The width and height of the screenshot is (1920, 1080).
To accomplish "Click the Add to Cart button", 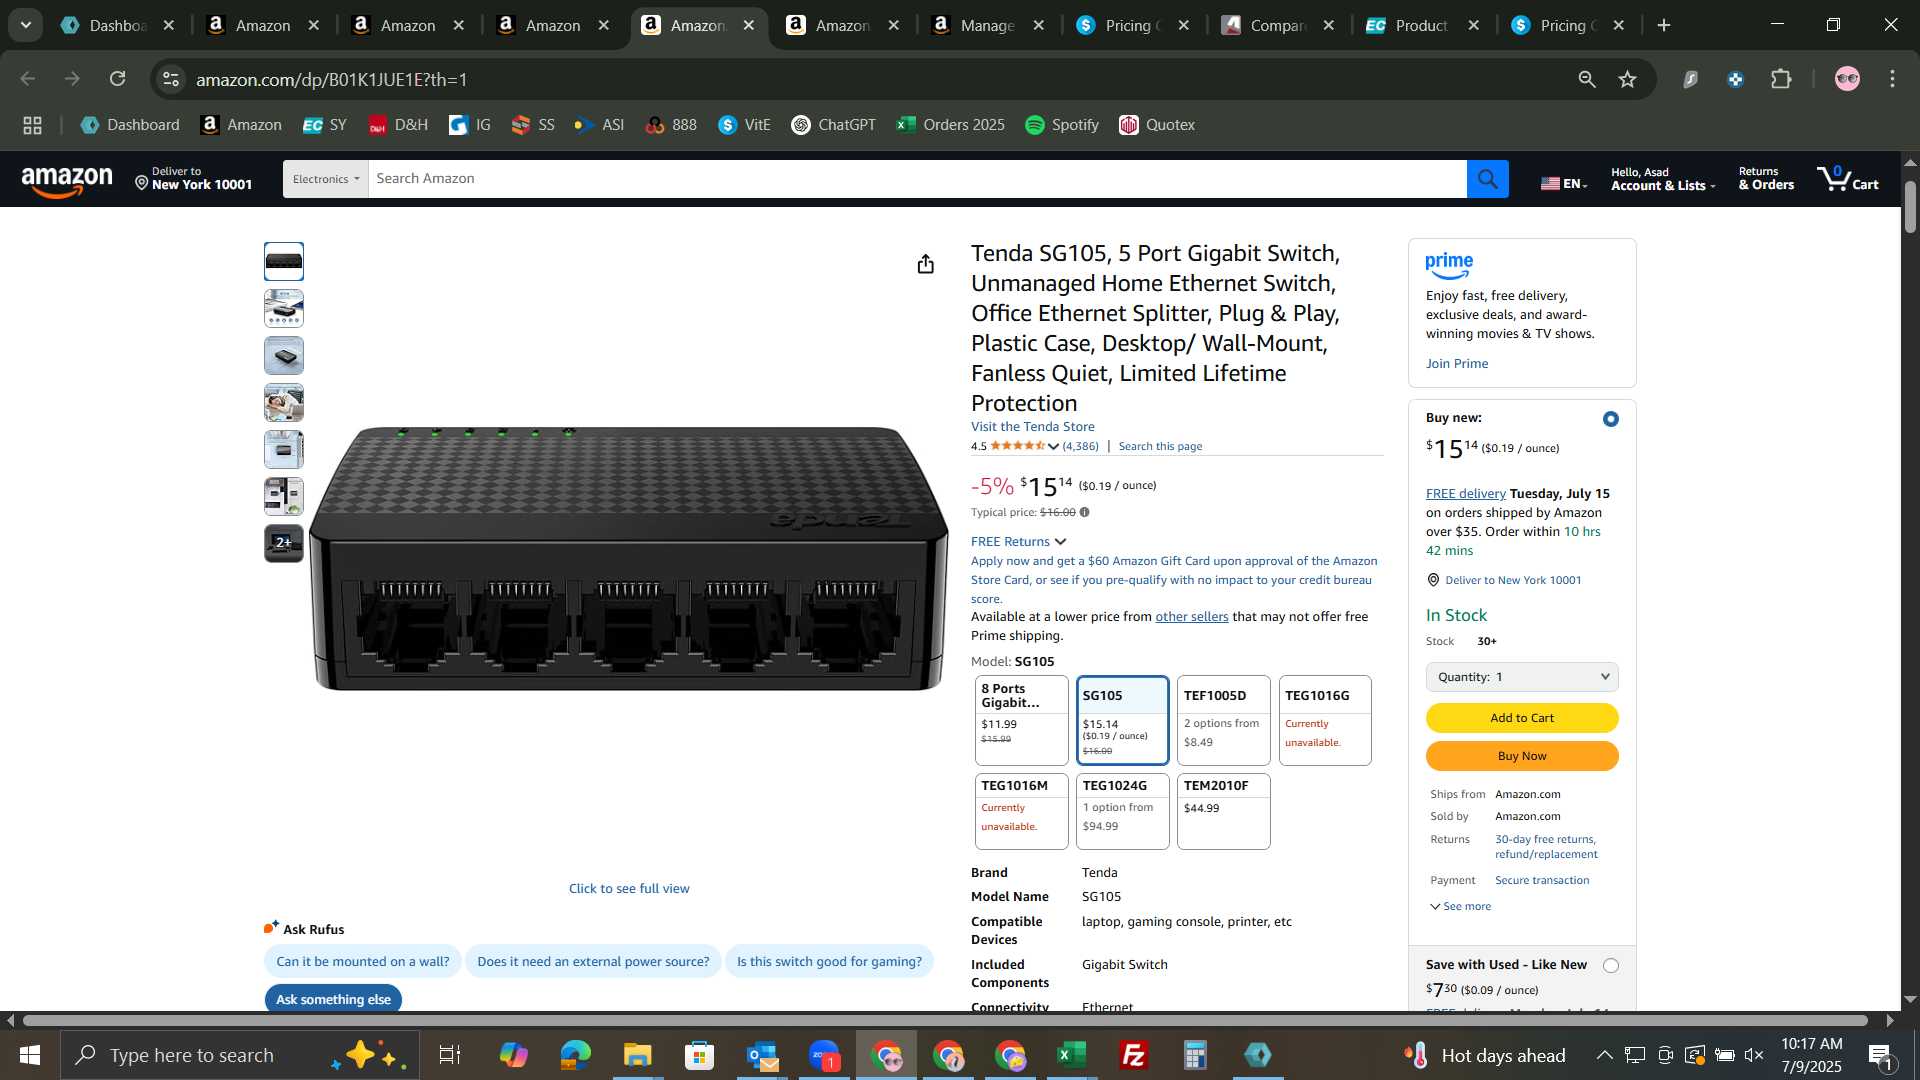I will (1522, 718).
